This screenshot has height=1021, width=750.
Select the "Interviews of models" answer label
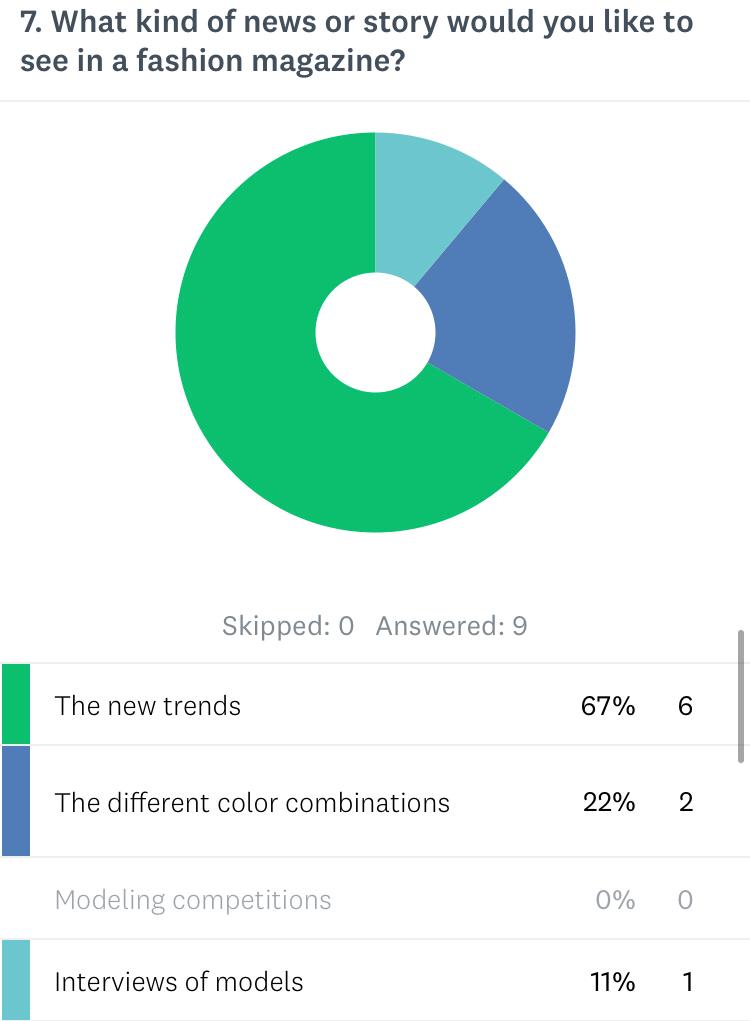[179, 982]
